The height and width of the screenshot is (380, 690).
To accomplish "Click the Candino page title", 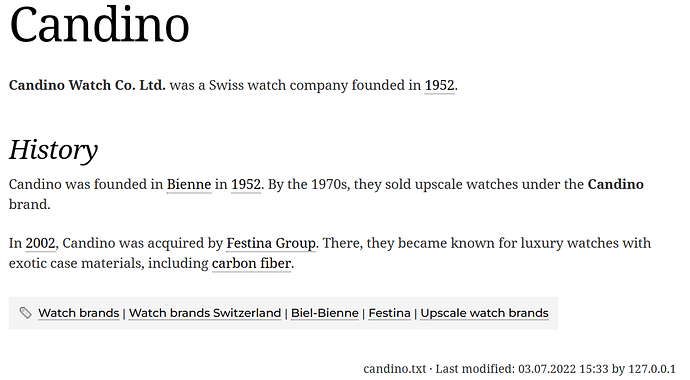I will click(x=99, y=25).
